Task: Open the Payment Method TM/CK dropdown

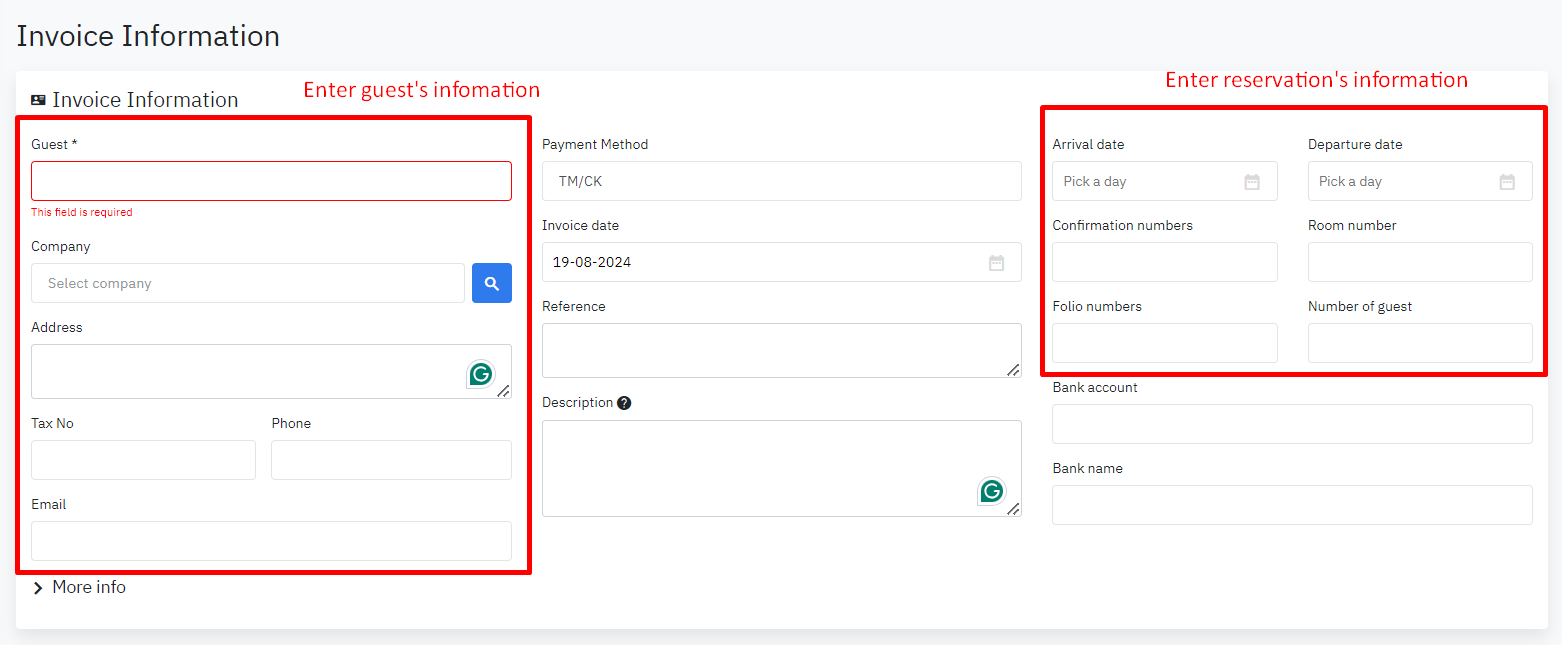Action: click(x=781, y=181)
